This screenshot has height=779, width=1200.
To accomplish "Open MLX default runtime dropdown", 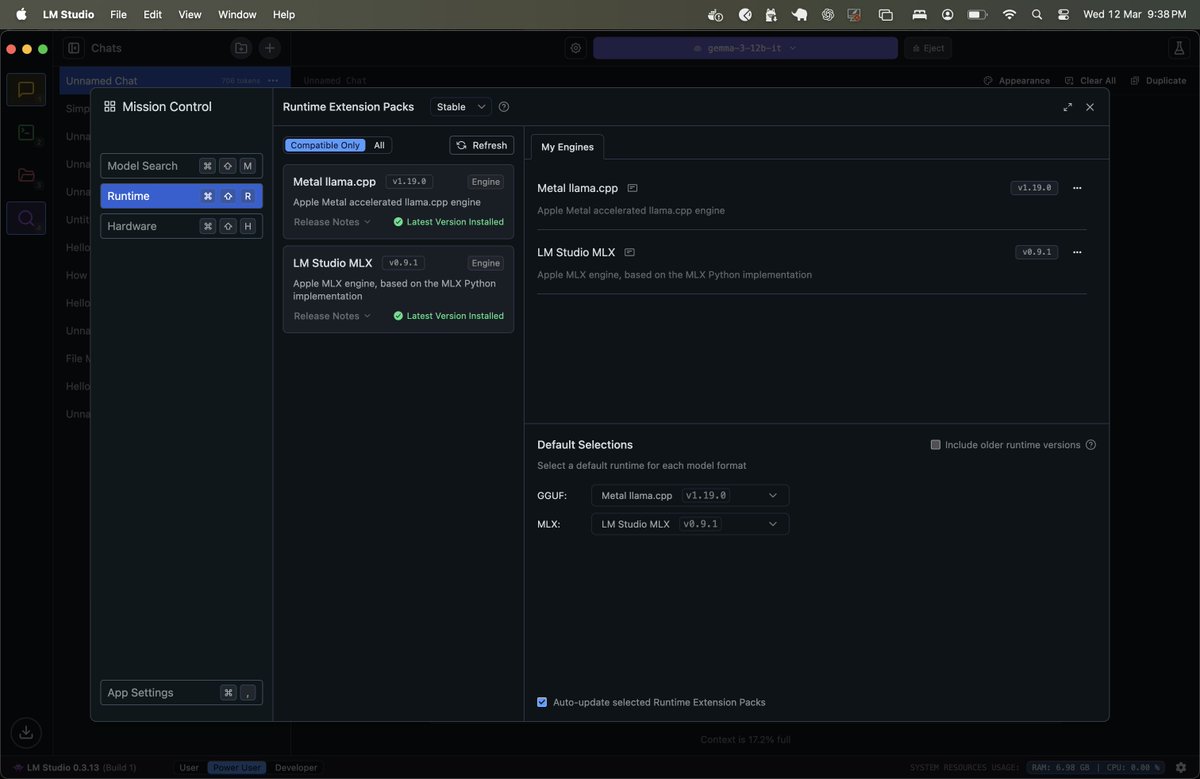I will pos(690,524).
